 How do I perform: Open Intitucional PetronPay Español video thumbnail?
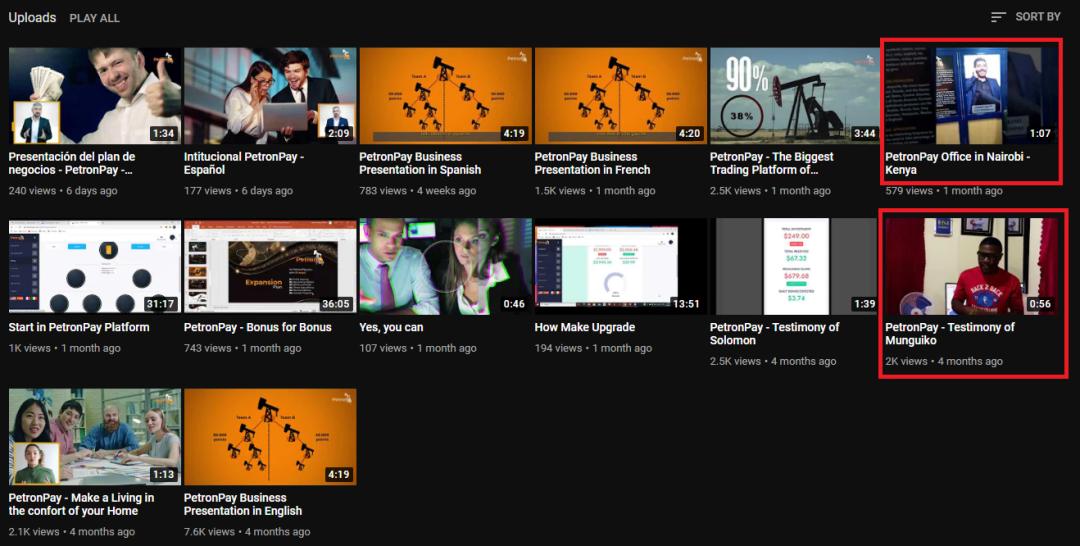(x=270, y=96)
